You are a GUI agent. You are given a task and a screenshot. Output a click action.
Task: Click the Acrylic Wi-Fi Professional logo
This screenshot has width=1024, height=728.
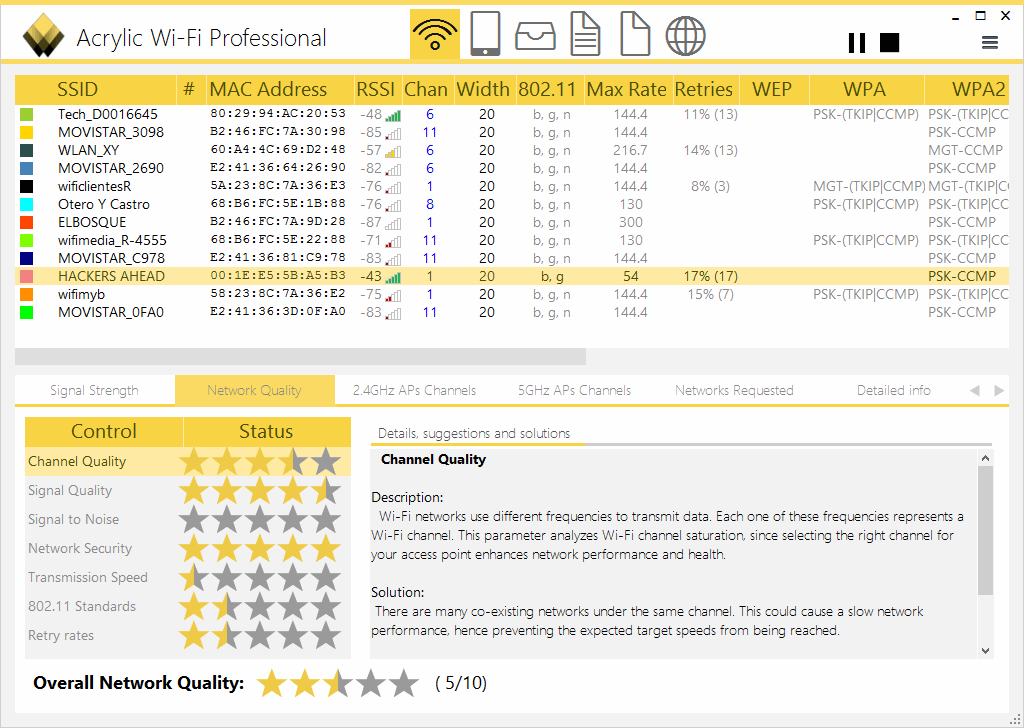point(43,35)
